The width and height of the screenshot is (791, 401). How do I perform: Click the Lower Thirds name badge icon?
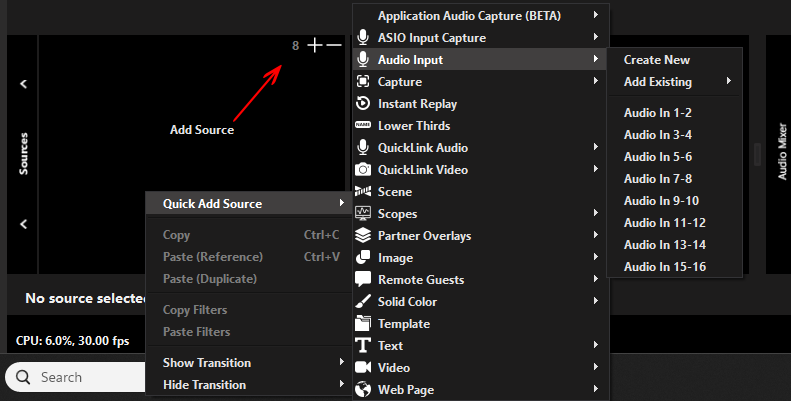(363, 125)
